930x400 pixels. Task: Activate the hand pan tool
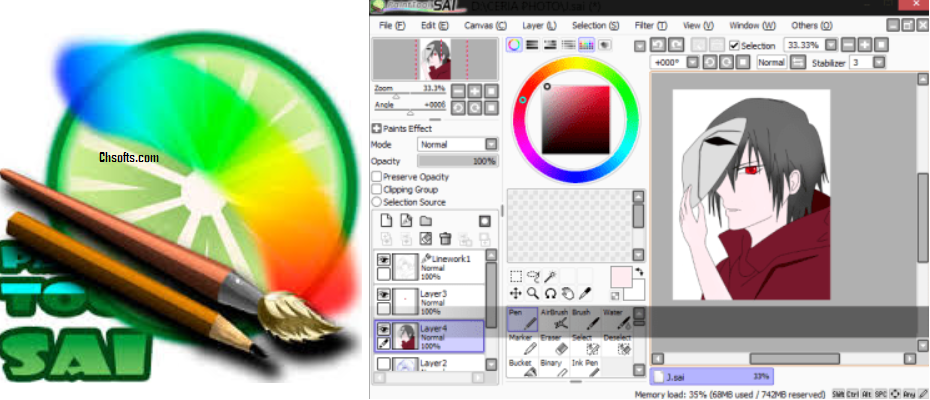pos(568,293)
